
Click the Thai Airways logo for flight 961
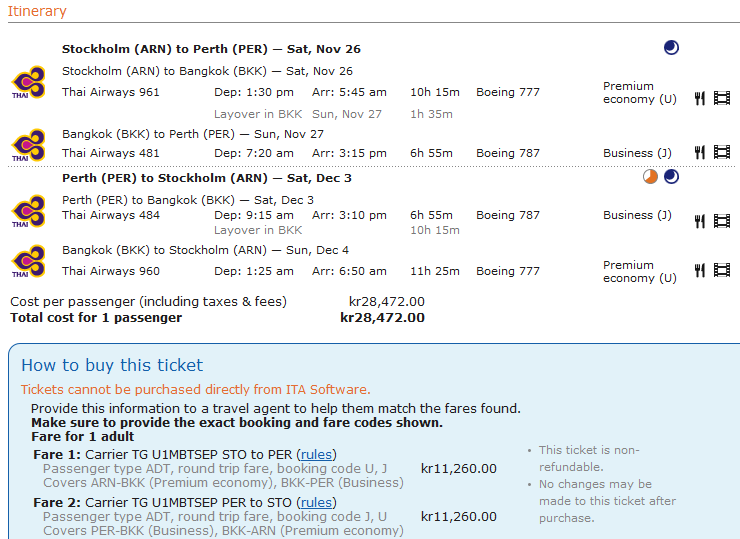(28, 82)
